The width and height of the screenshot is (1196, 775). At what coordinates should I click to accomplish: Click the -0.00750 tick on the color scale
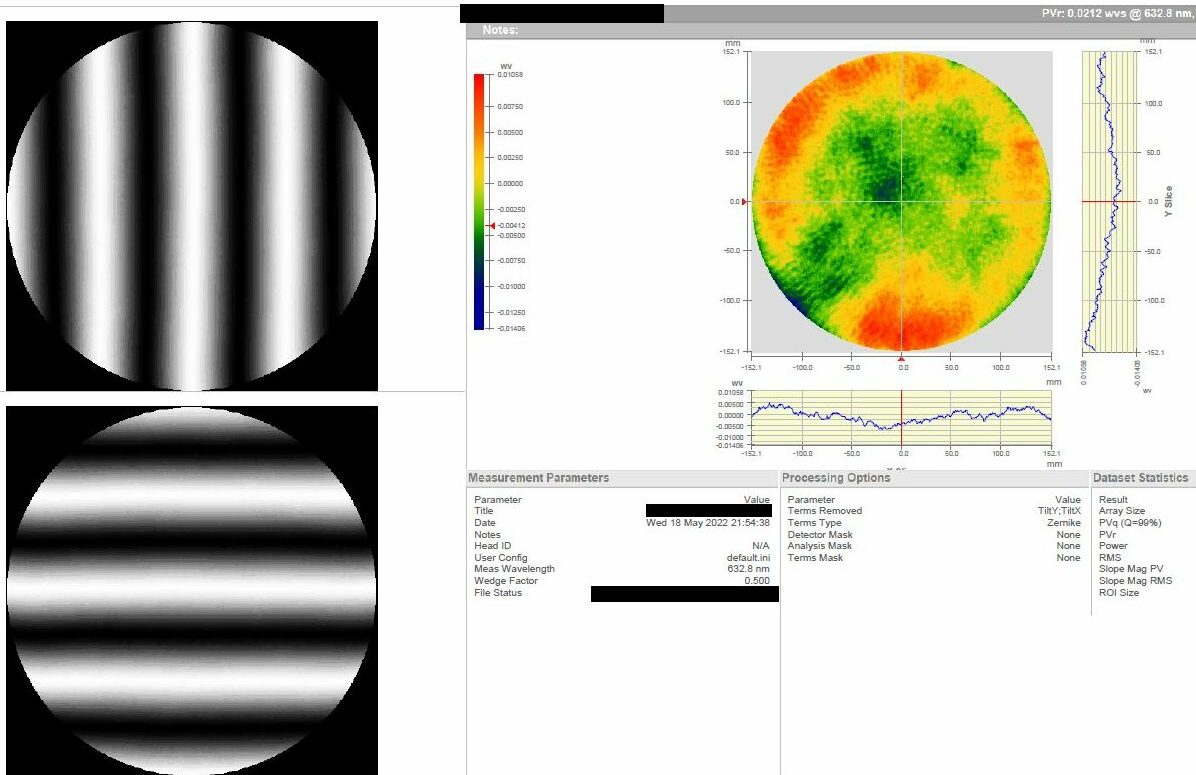point(510,261)
